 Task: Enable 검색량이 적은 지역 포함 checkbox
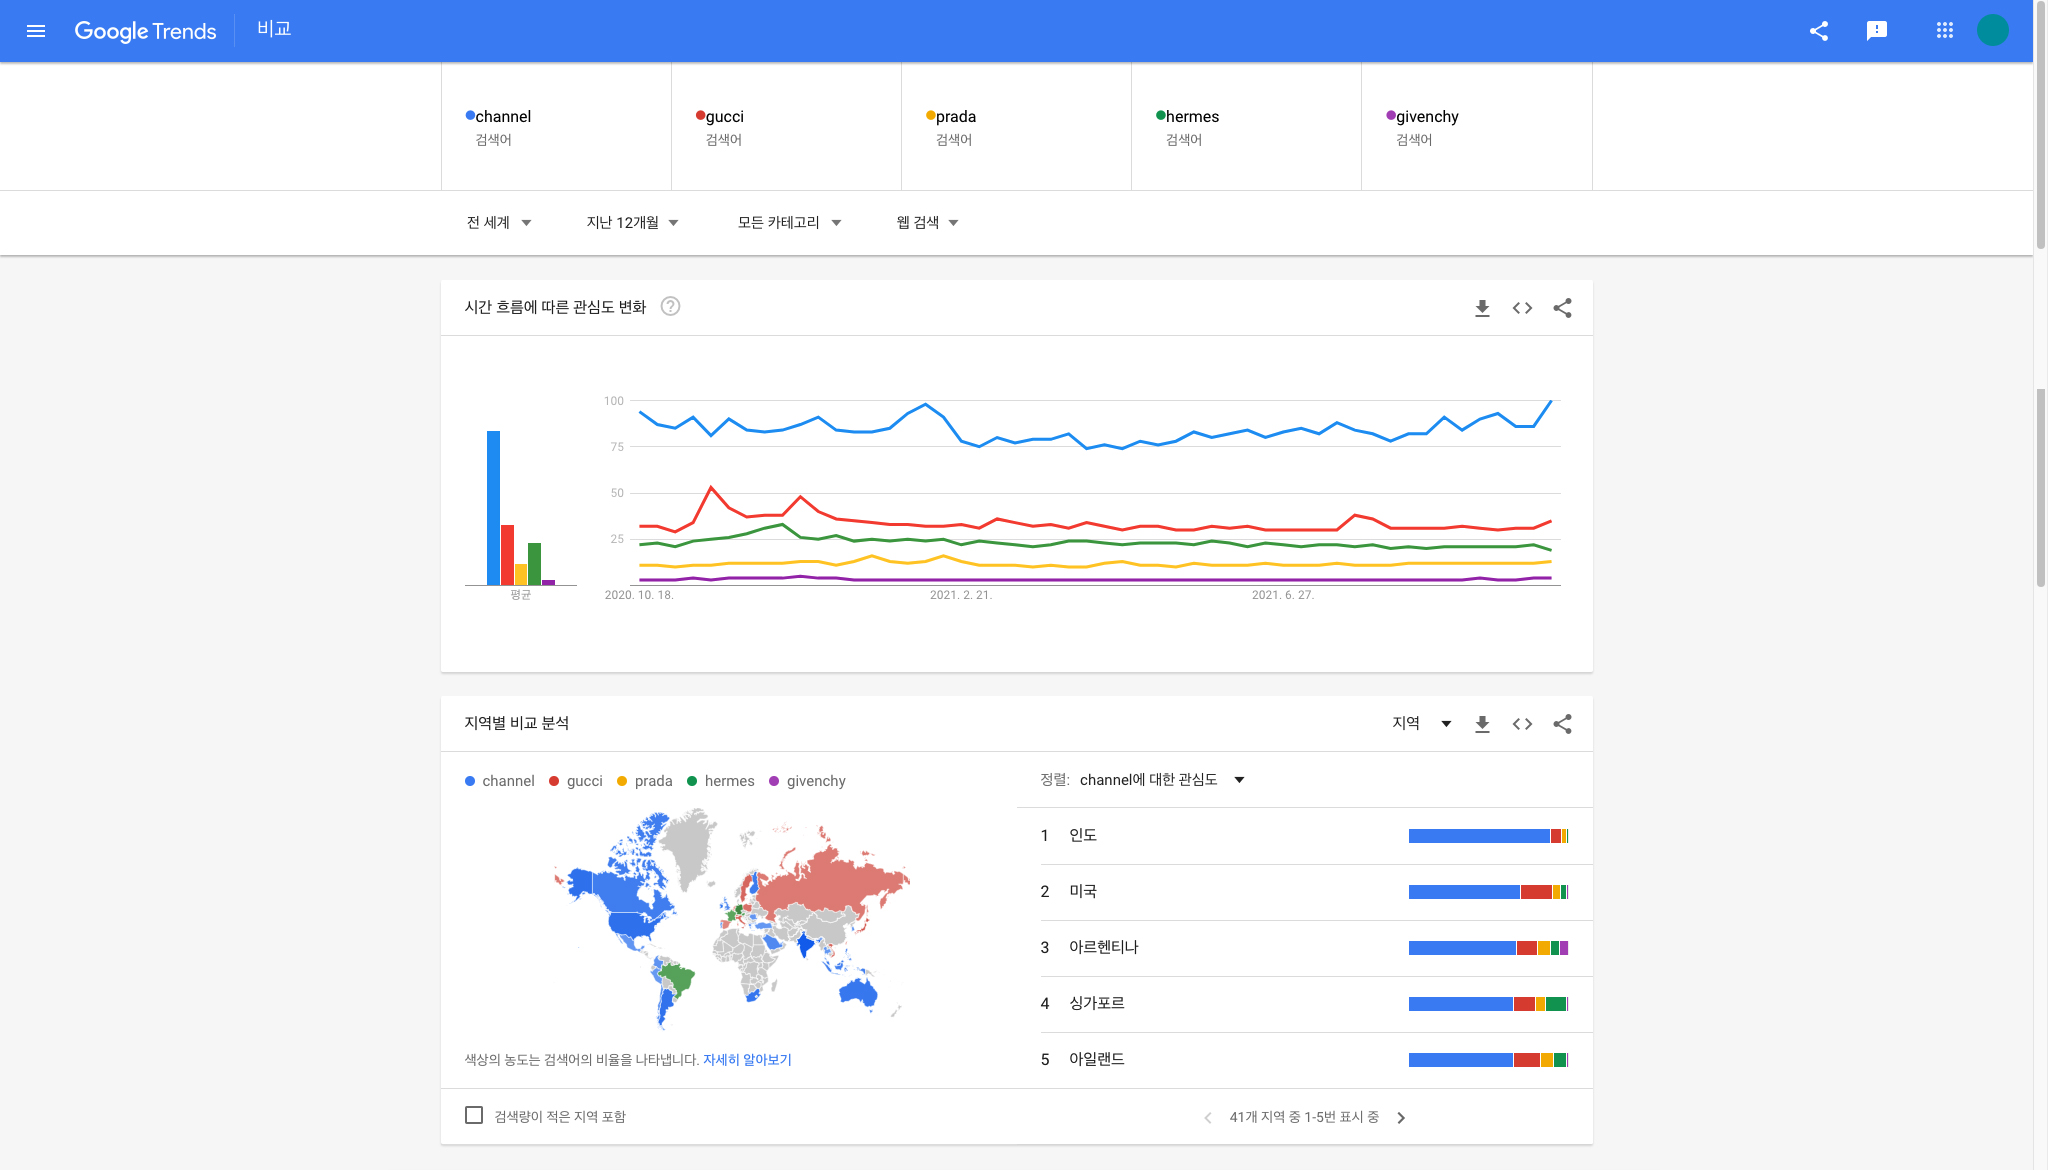(474, 1115)
